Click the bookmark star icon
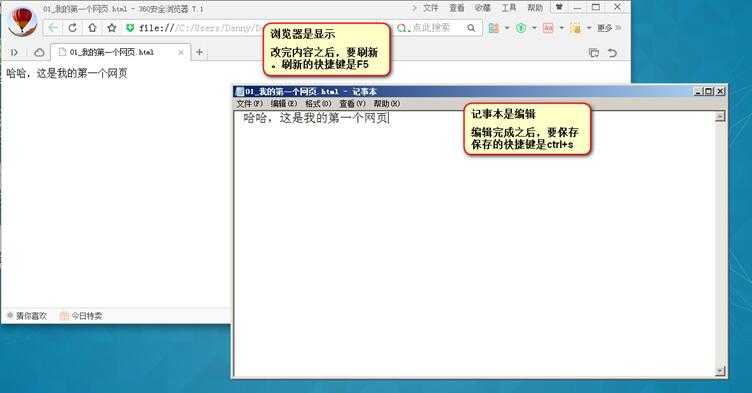Viewport: 752px width, 393px height. [112, 28]
